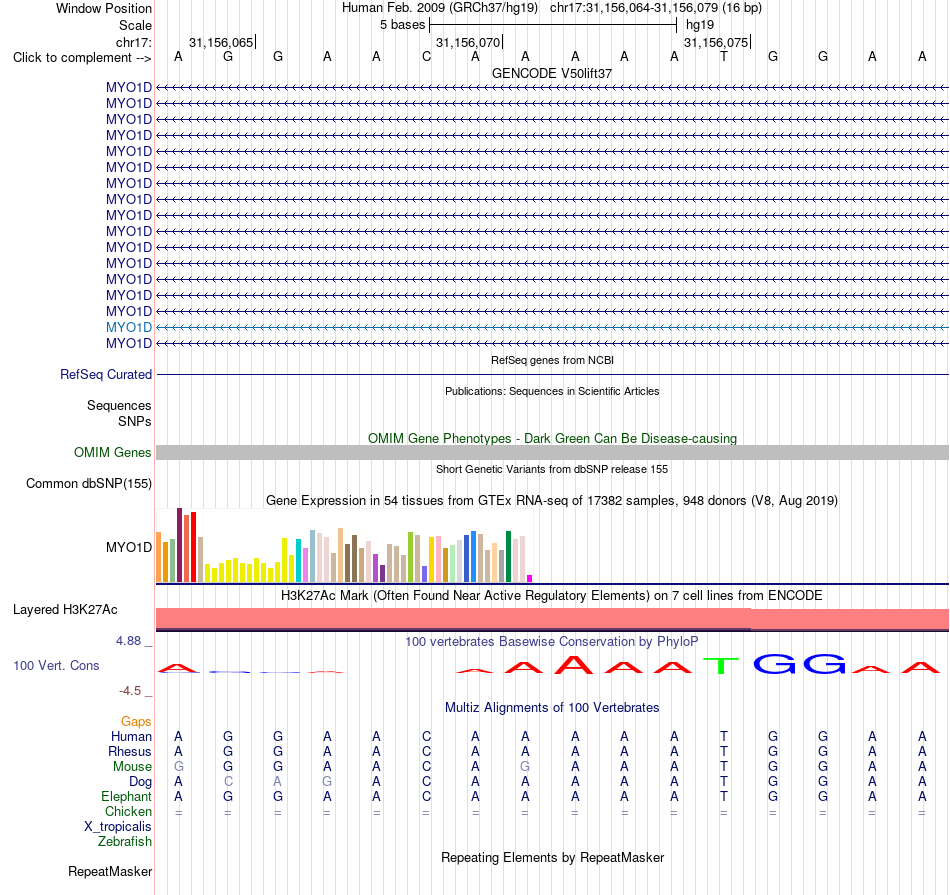The height and width of the screenshot is (895, 950).
Task: Click the "Sequences SNPs" track label
Action: (x=119, y=413)
